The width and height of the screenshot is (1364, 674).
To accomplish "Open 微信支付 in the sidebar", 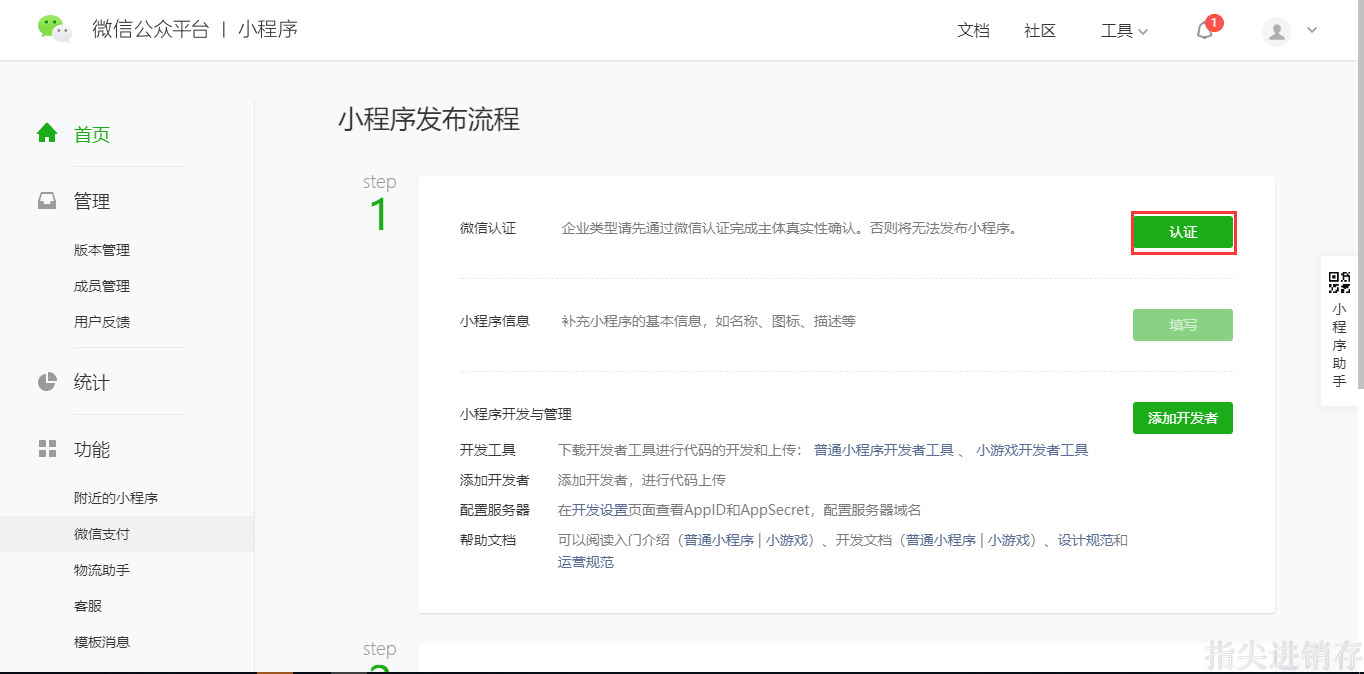I will point(102,534).
